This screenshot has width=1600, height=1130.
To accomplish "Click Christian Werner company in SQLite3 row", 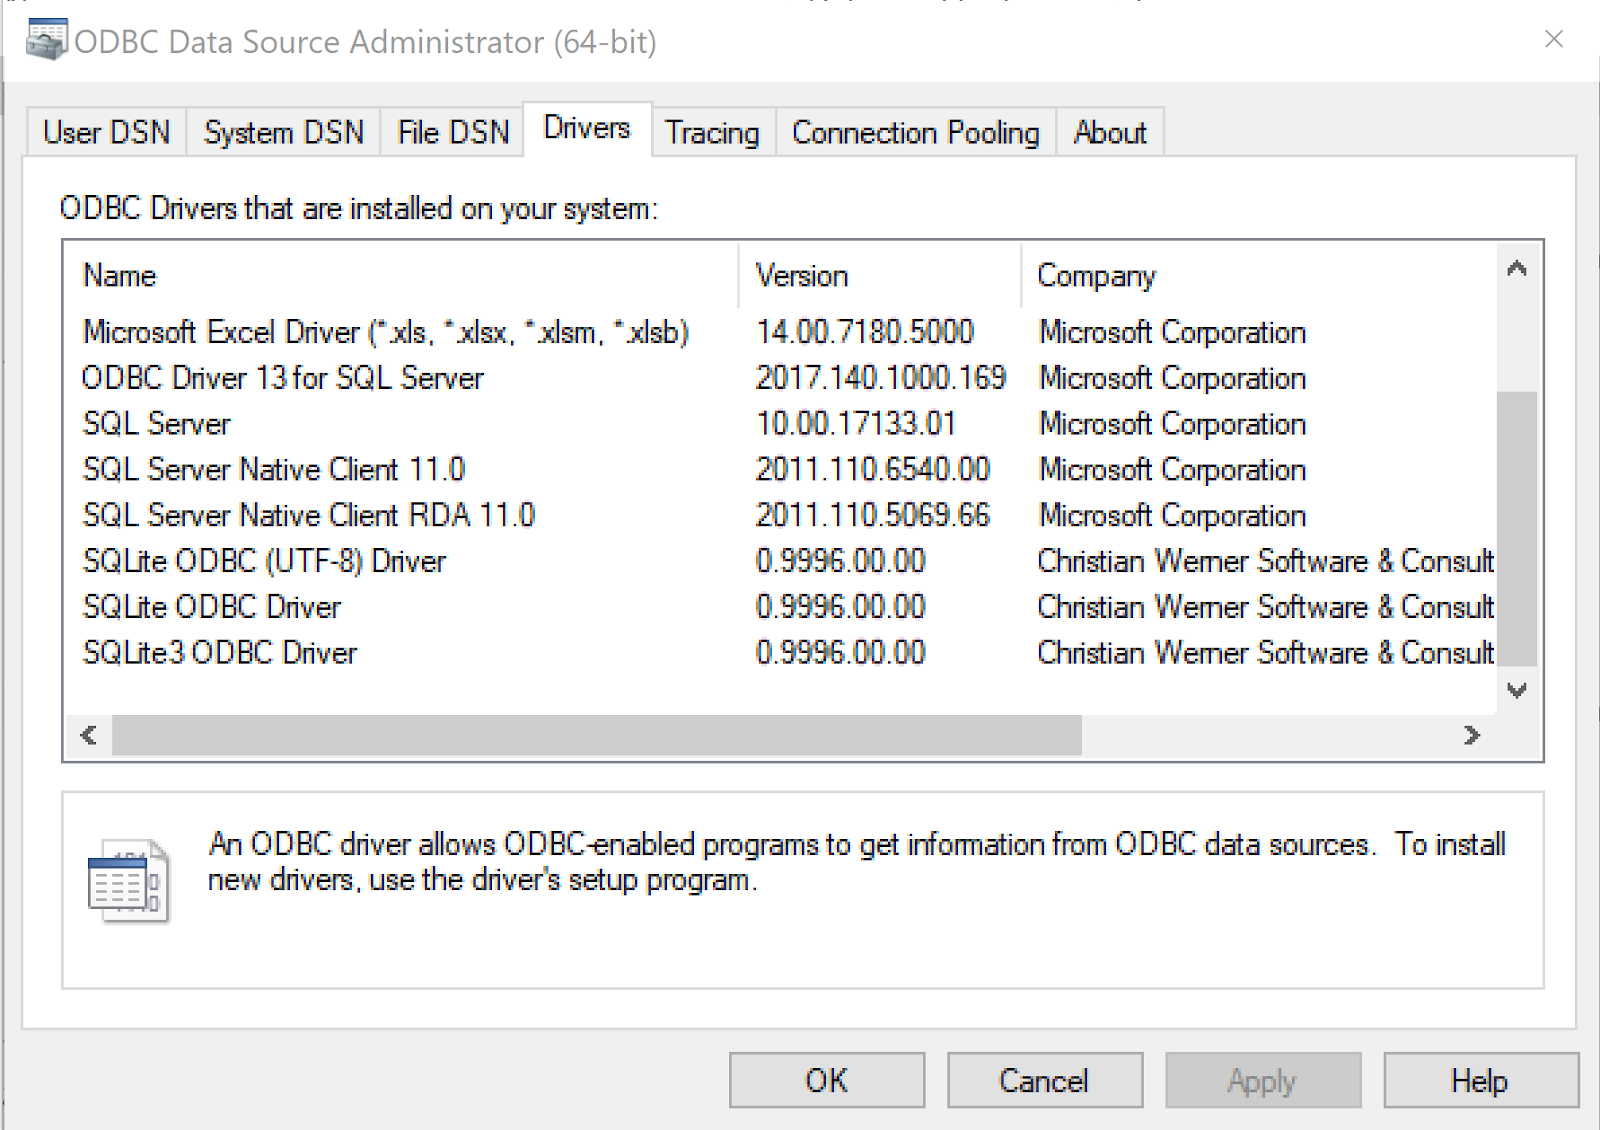I will pyautogui.click(x=1266, y=653).
